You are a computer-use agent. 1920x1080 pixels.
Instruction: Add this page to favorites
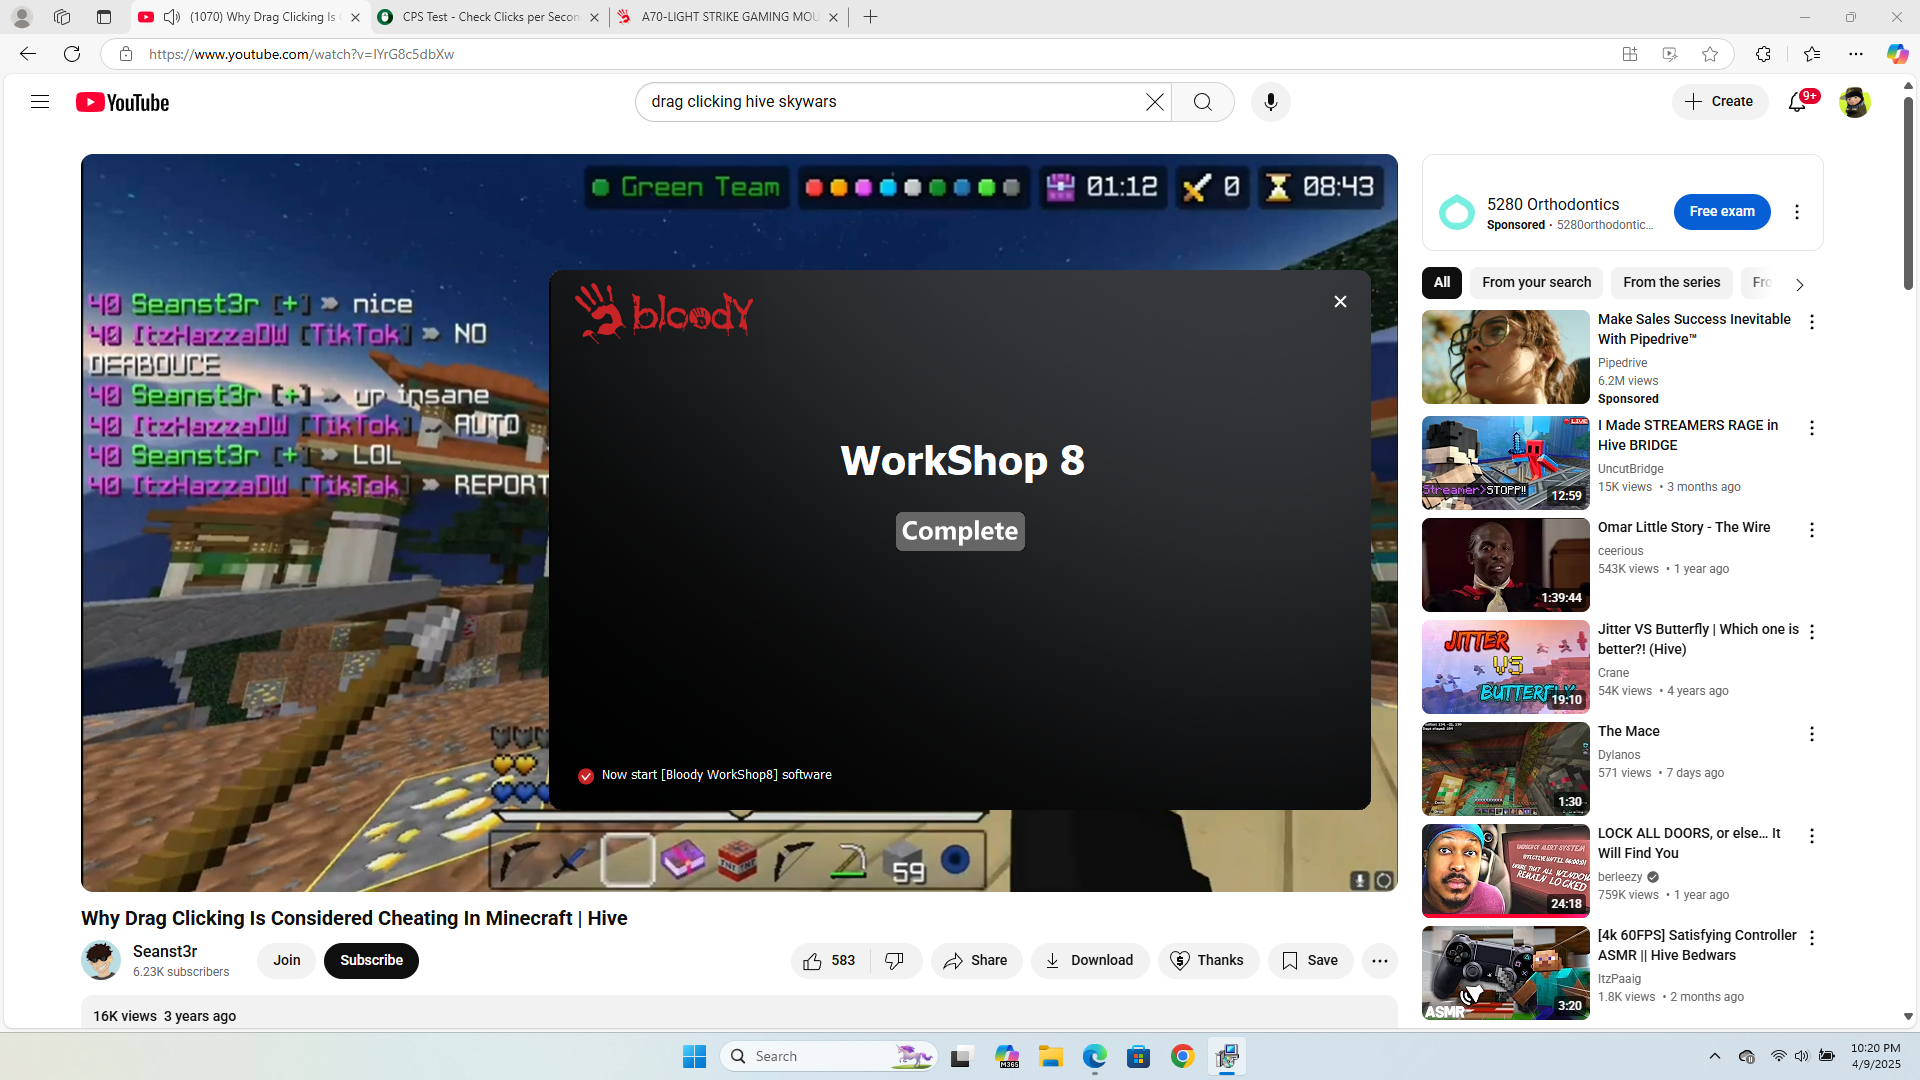(x=1710, y=54)
